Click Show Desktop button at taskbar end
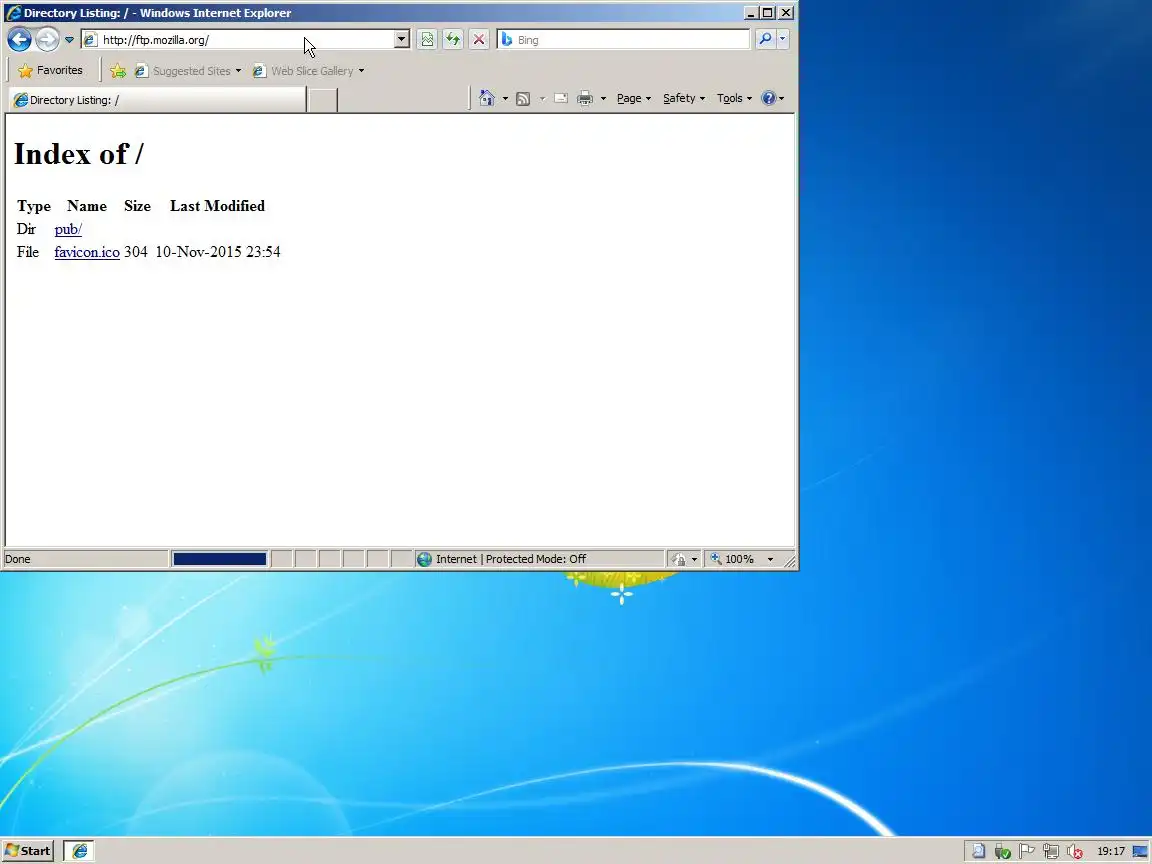The image size is (1152, 864). click(1141, 852)
